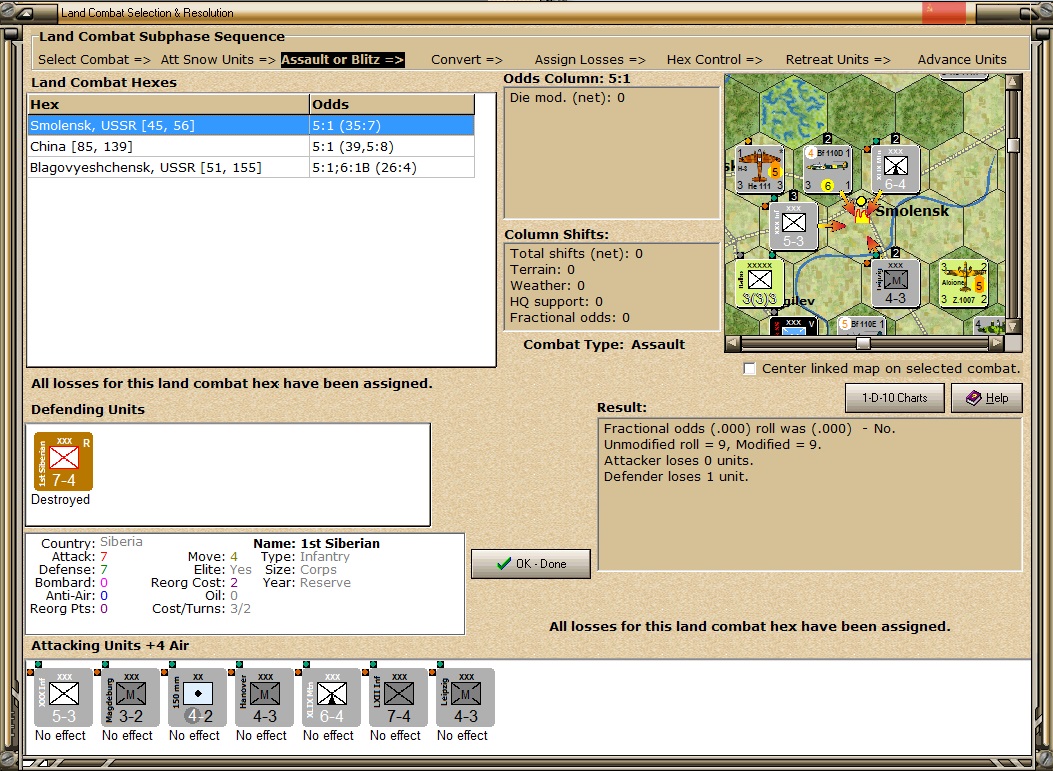
Task: Select the 1st Siberian defending unit counter
Action: coord(63,461)
